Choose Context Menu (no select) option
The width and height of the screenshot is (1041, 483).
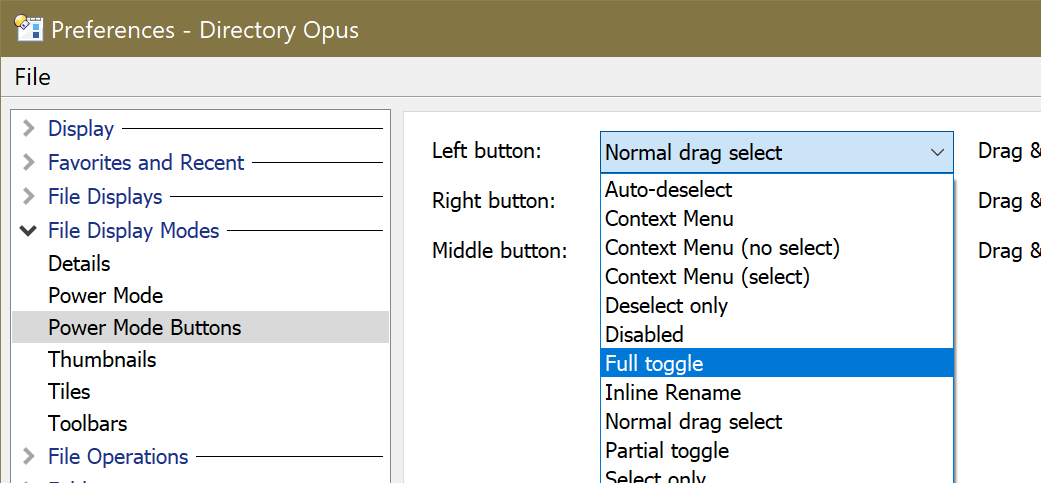[x=777, y=247]
